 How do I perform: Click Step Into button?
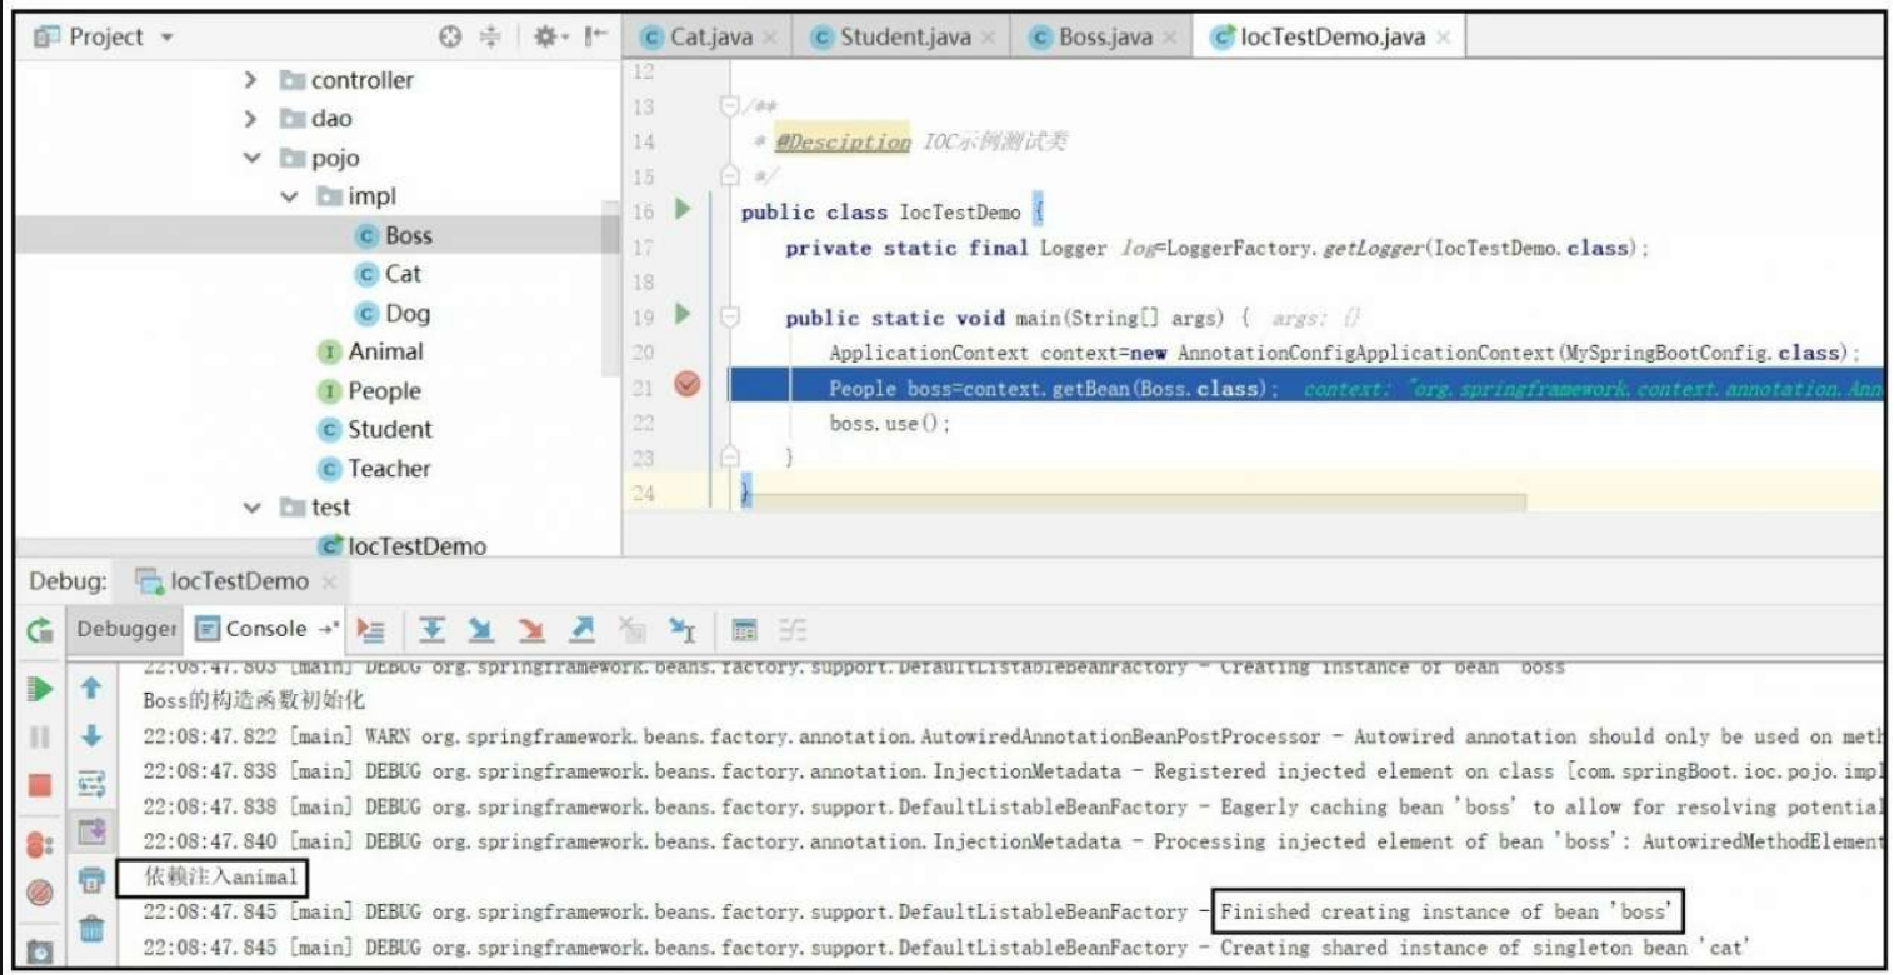pyautogui.click(x=481, y=630)
